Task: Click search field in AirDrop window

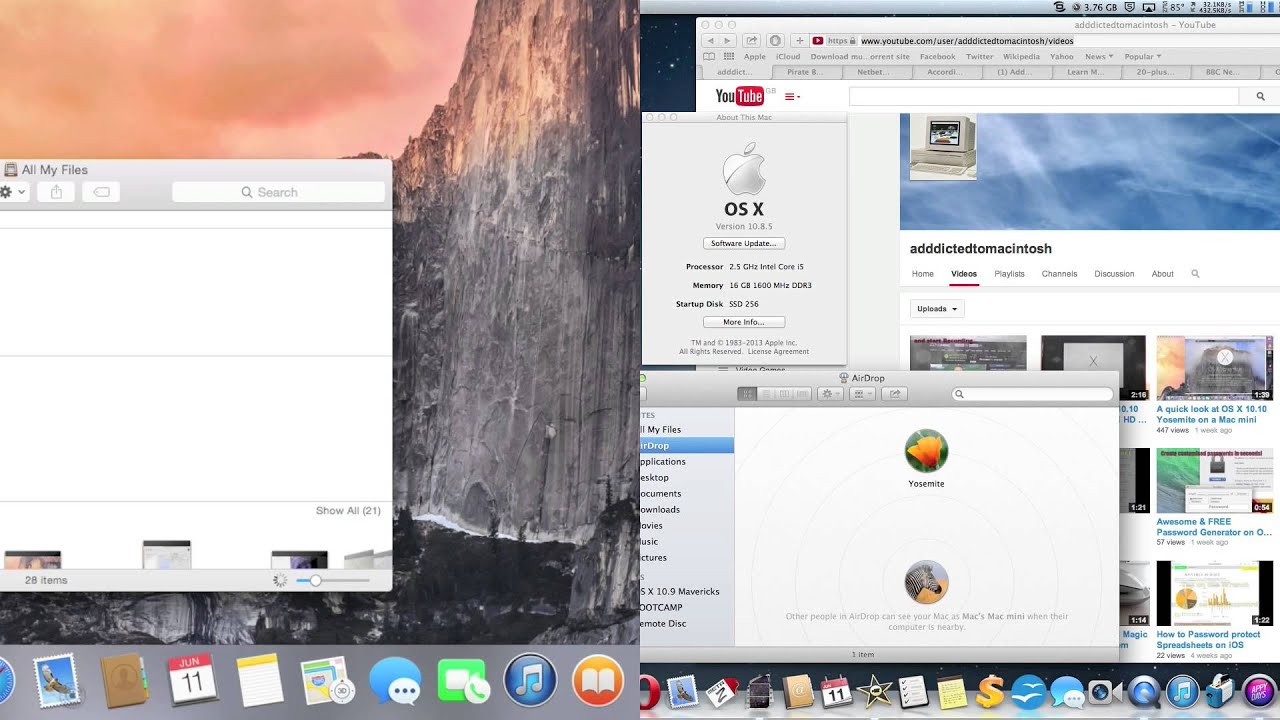Action: (x=1032, y=394)
